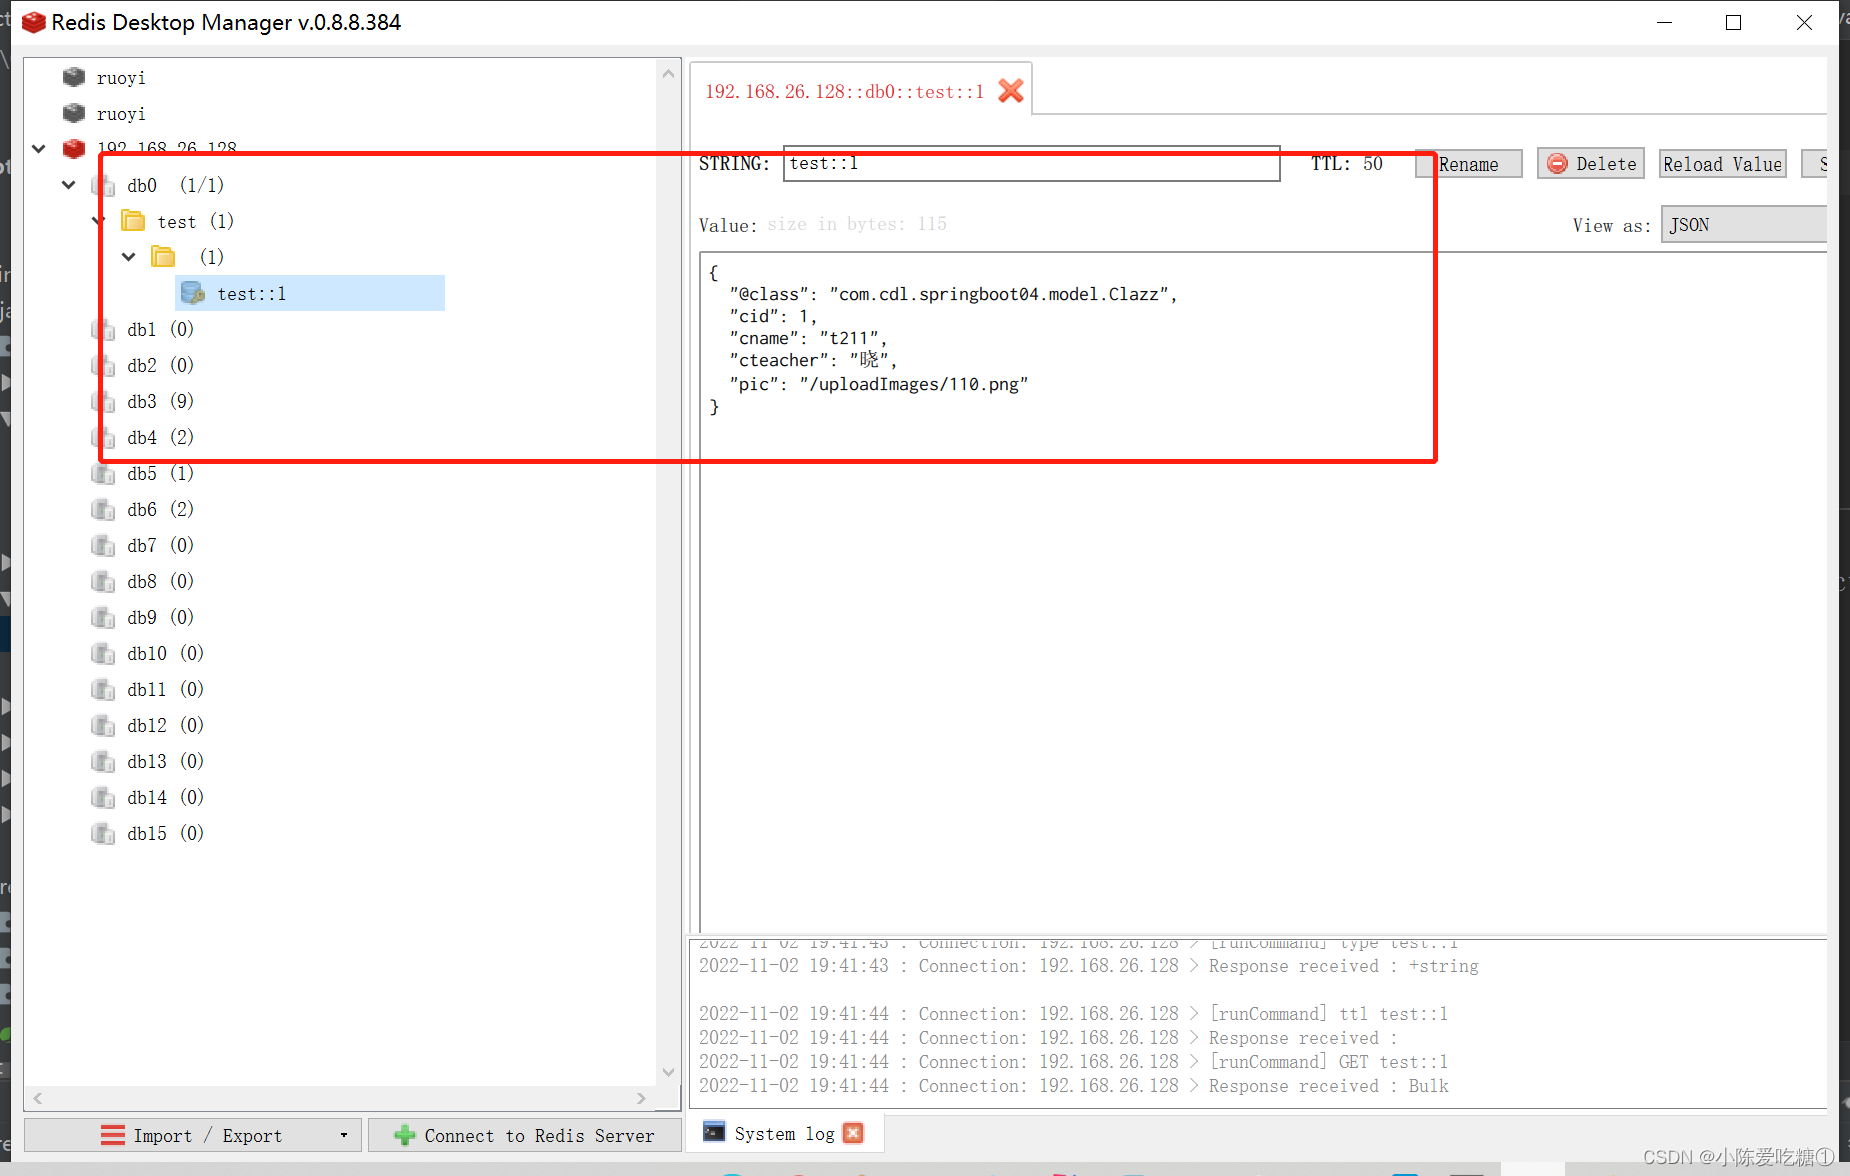Screen dimensions: 1850x1176
Task: Click the second ruoyi connection icon
Action: 74,113
